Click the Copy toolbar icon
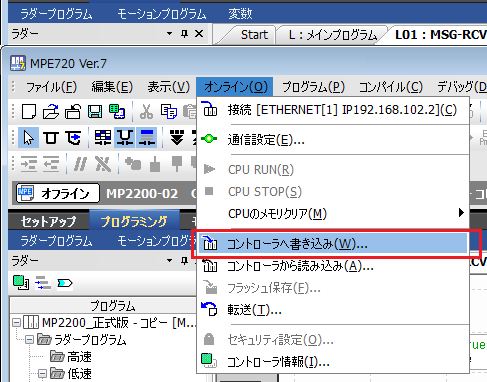This screenshot has width=487, height=382. pos(169,111)
